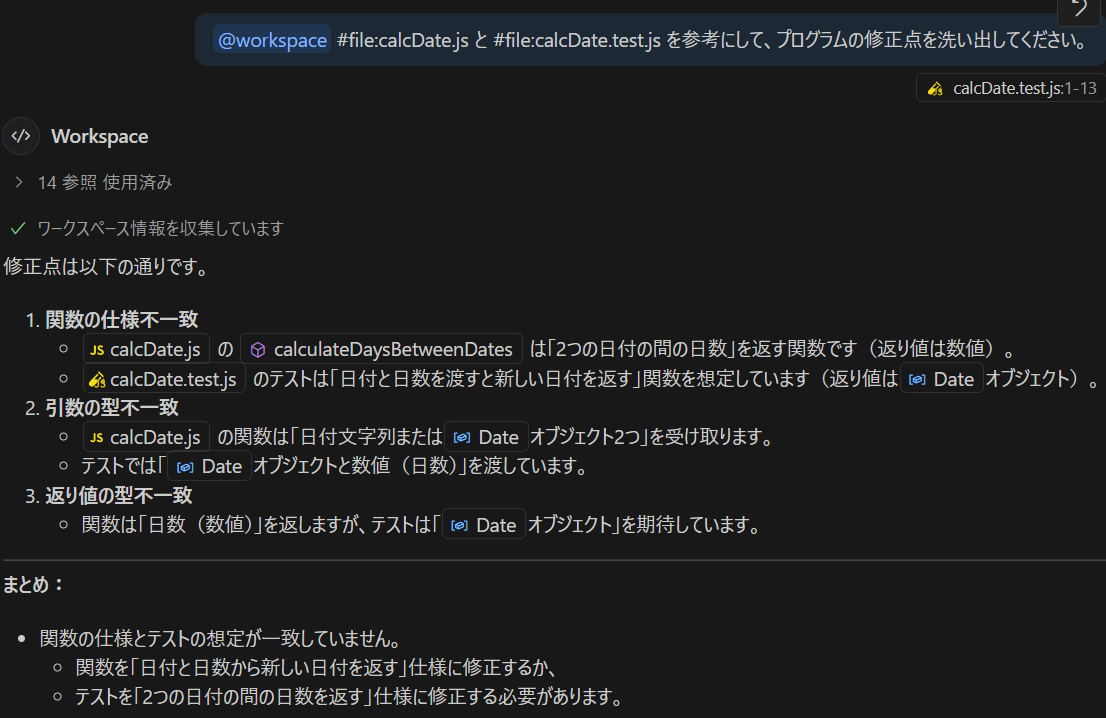Click heading 関数の仕様不一致

click(121, 320)
